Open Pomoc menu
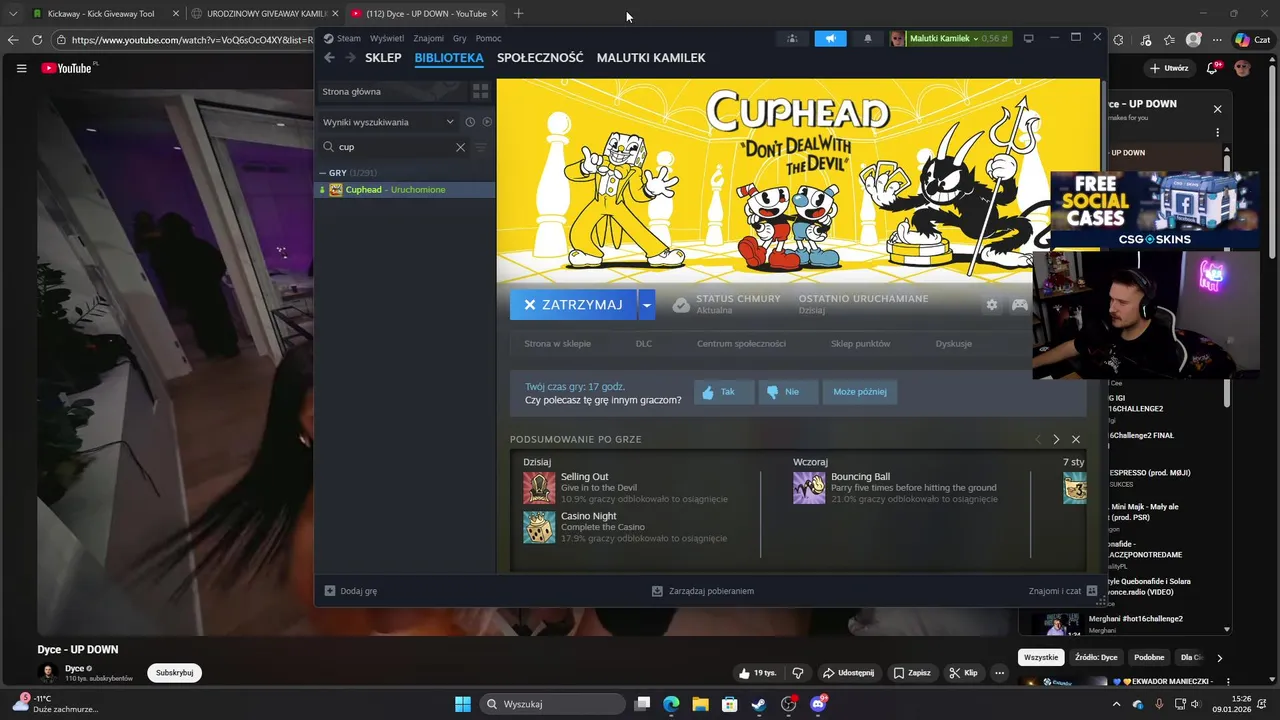The width and height of the screenshot is (1280, 720). [488, 38]
